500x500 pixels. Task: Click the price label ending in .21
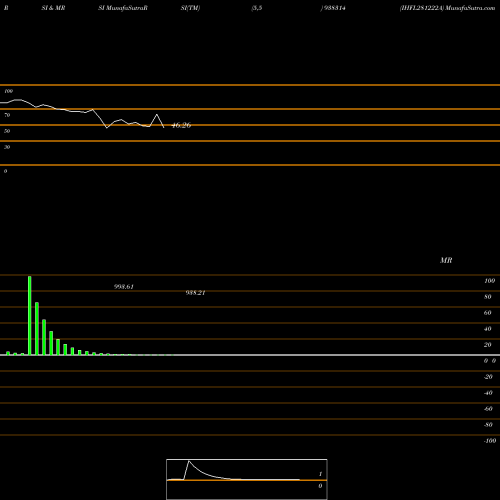click(195, 293)
